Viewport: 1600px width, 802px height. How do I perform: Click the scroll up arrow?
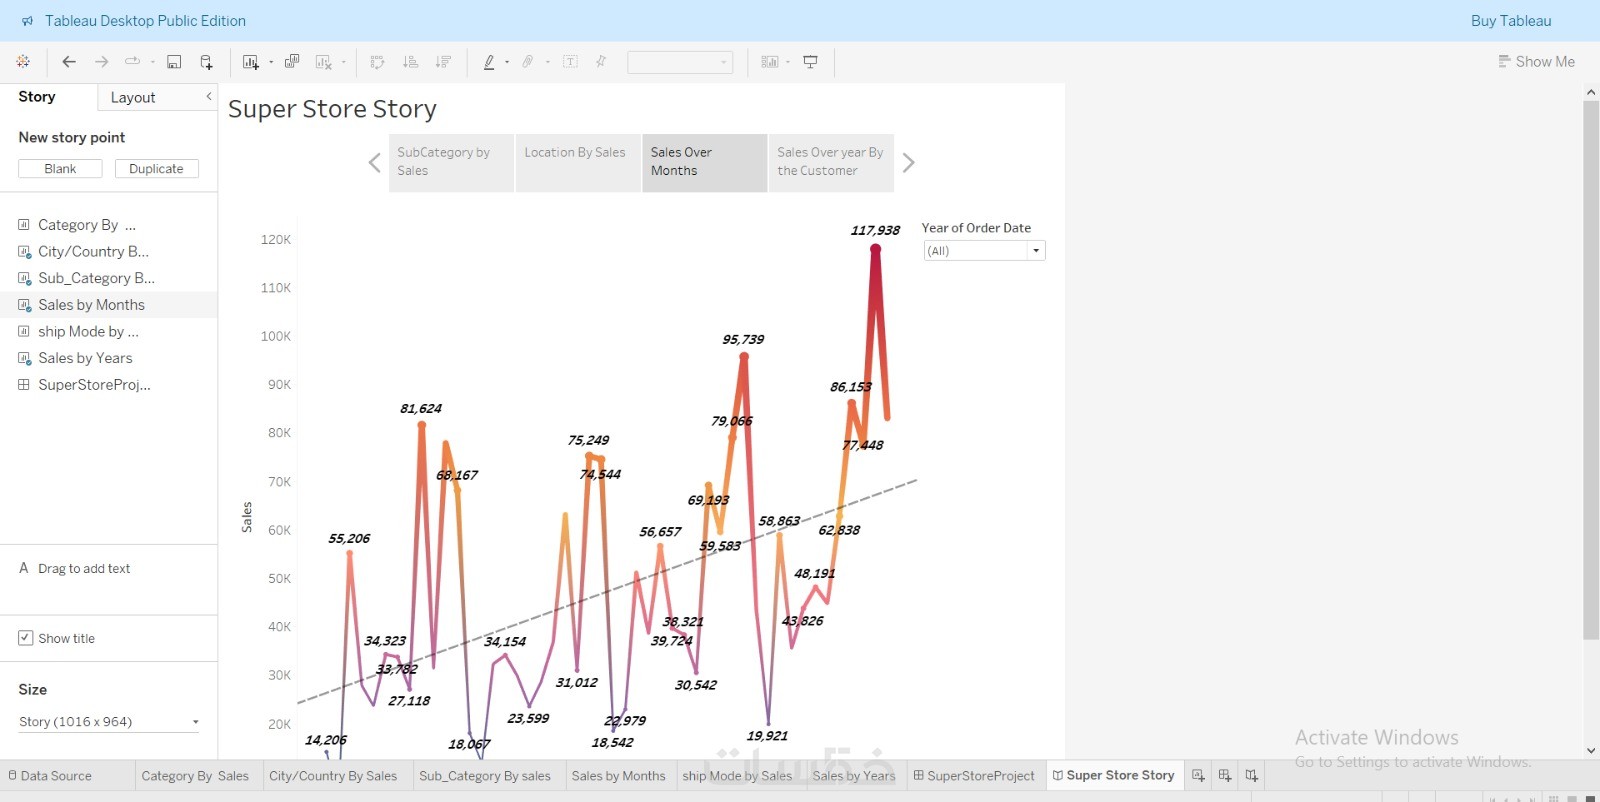pyautogui.click(x=1591, y=92)
